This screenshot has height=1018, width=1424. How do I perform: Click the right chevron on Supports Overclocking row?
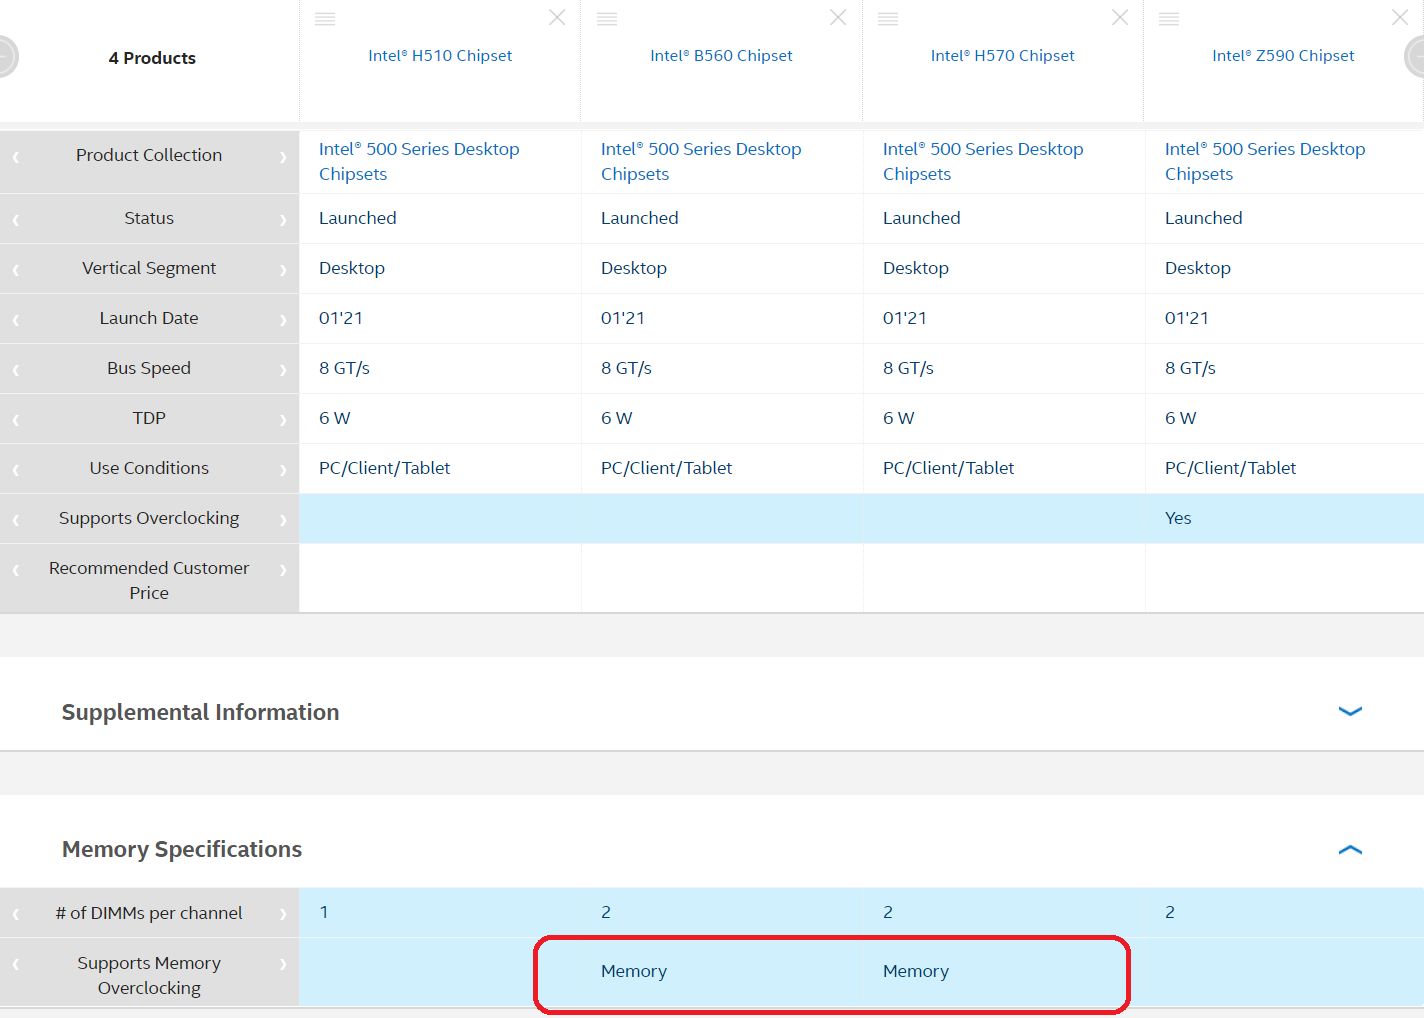(x=283, y=520)
